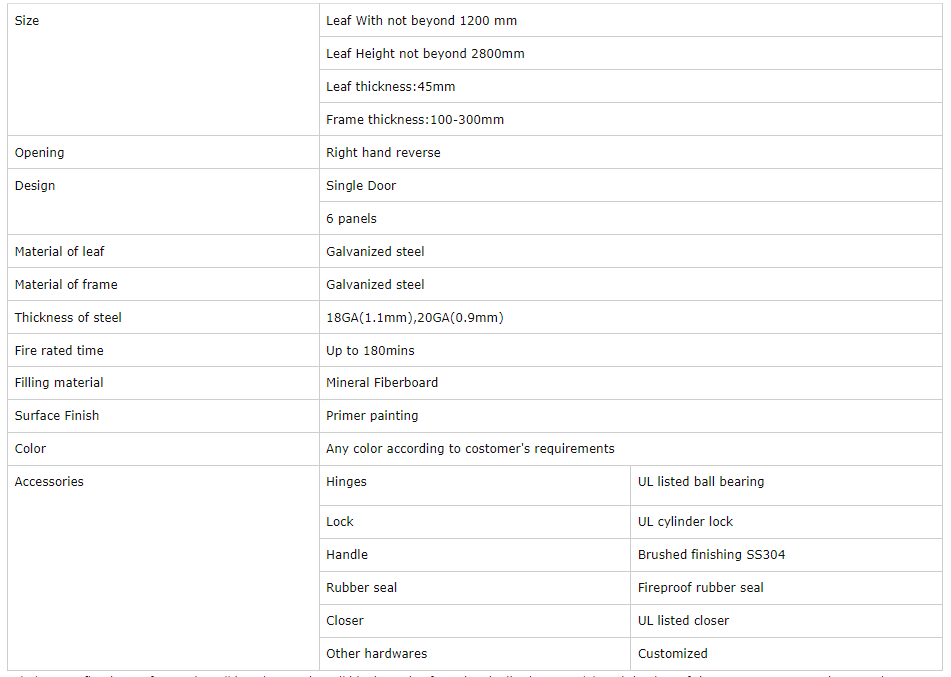Click 'Frame thickness:100-300mm' cell
The width and height of the screenshot is (951, 677).
415,120
